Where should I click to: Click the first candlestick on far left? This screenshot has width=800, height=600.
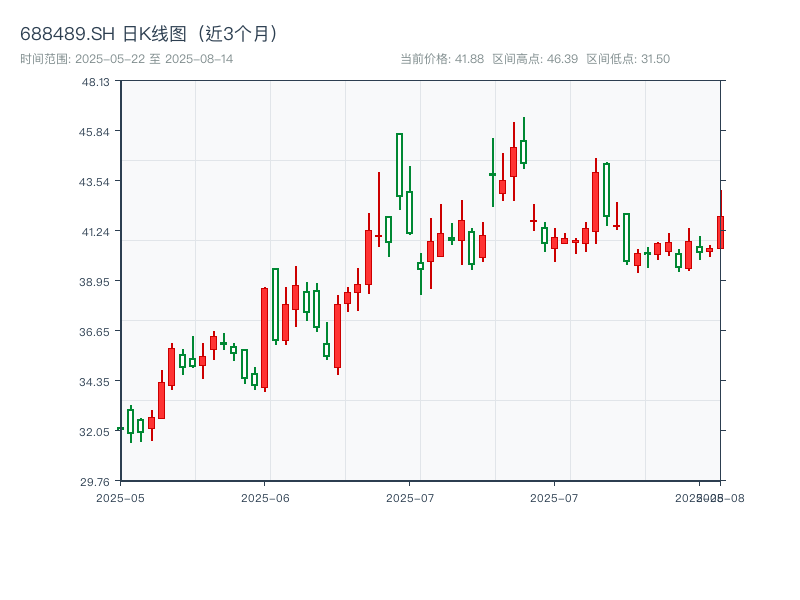tap(120, 428)
